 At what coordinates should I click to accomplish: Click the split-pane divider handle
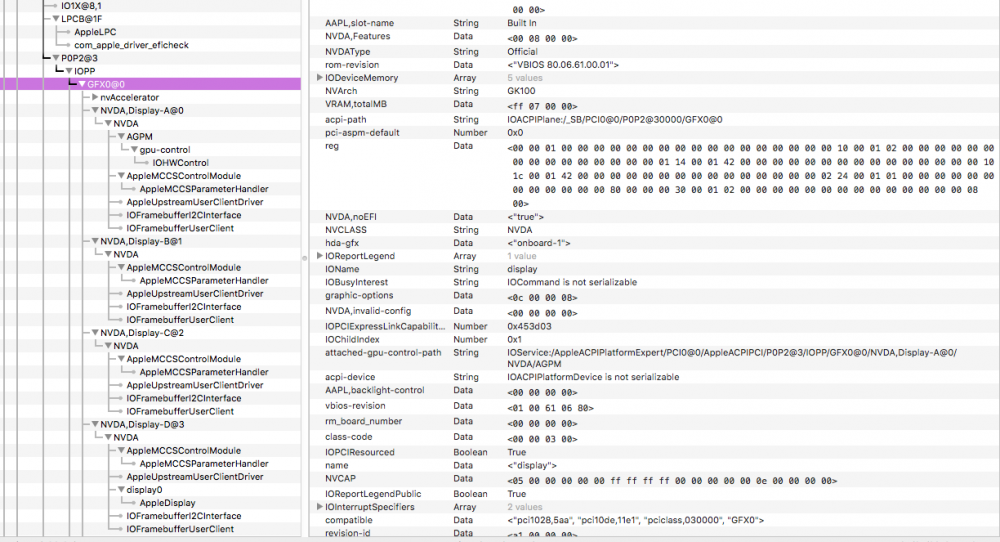[x=304, y=258]
